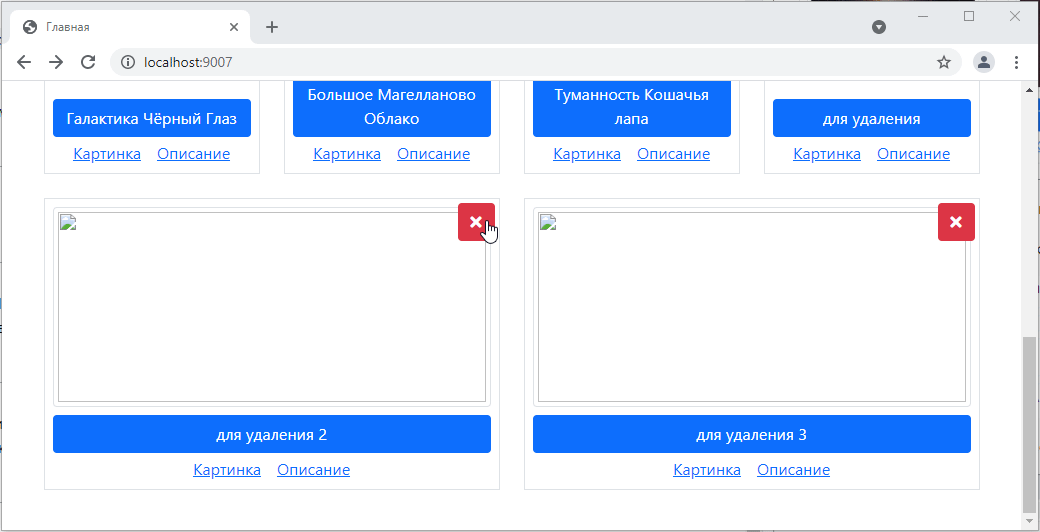View site information icon in address bar

(x=128, y=62)
